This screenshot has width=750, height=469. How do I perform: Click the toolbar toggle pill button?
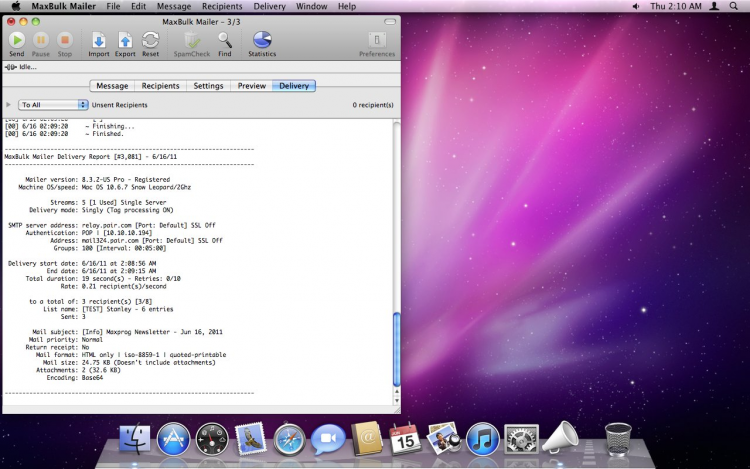[x=390, y=22]
